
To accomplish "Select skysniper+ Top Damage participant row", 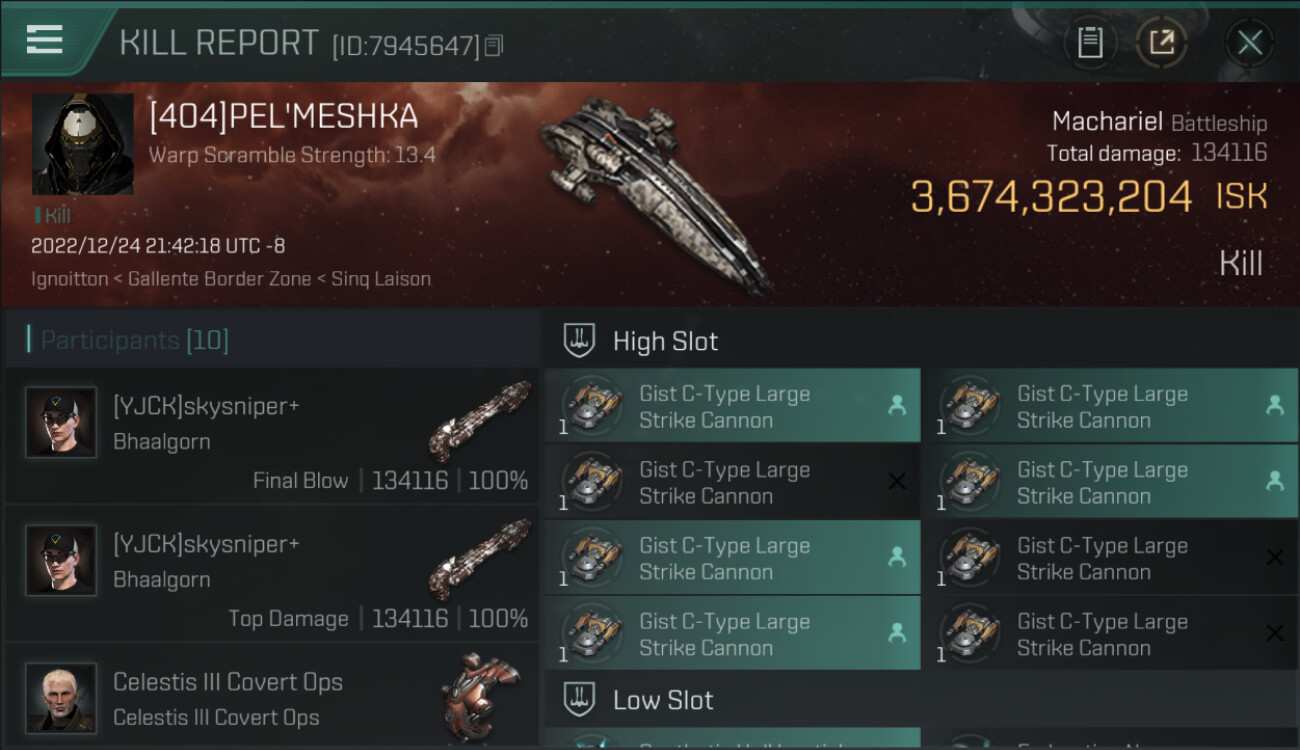I will click(x=270, y=573).
